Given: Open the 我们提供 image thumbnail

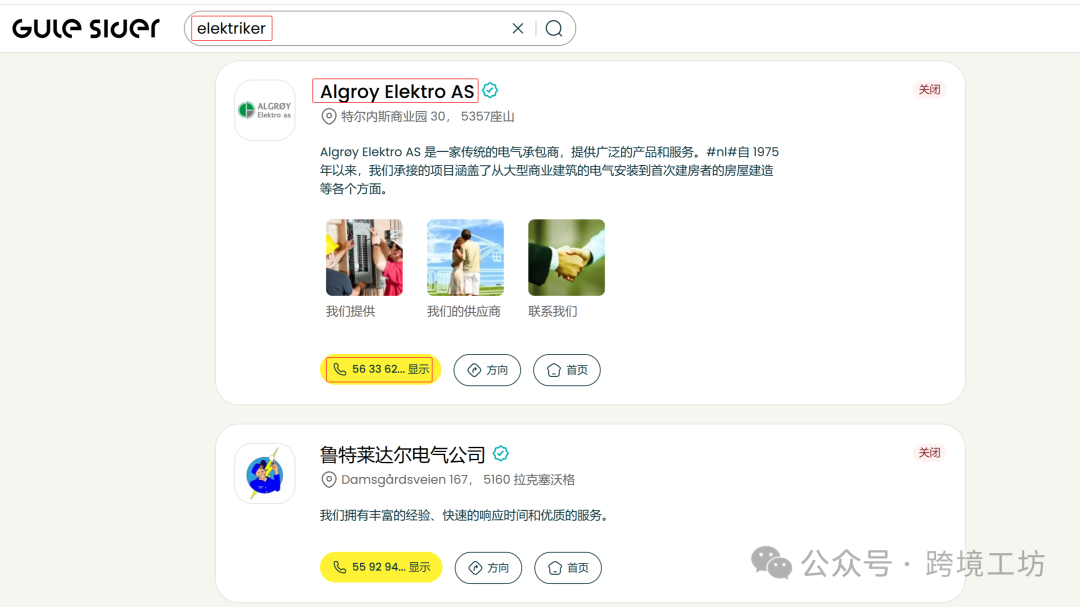Looking at the screenshot, I should click(364, 257).
